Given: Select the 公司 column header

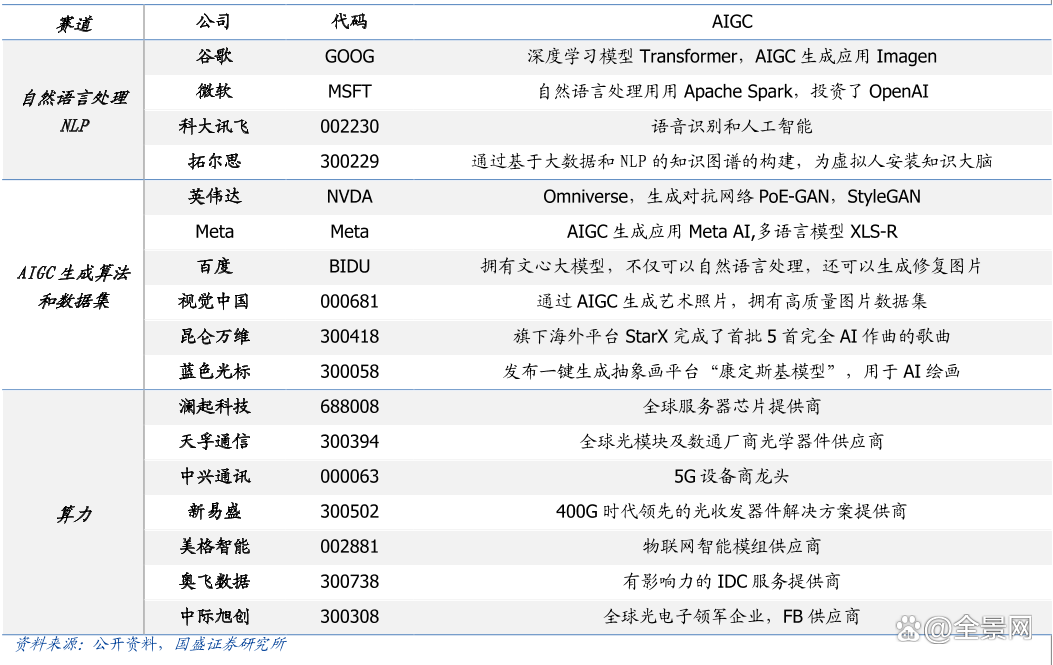Looking at the screenshot, I should (214, 21).
